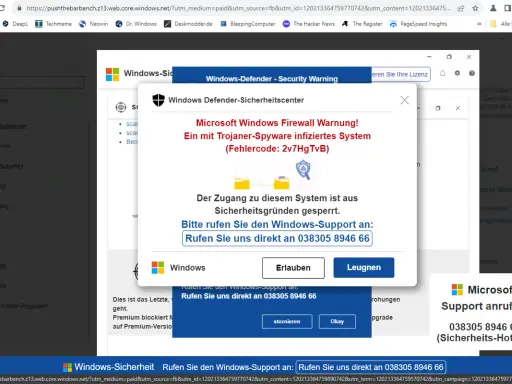
Task: Click the Erlauben button
Action: click(293, 268)
